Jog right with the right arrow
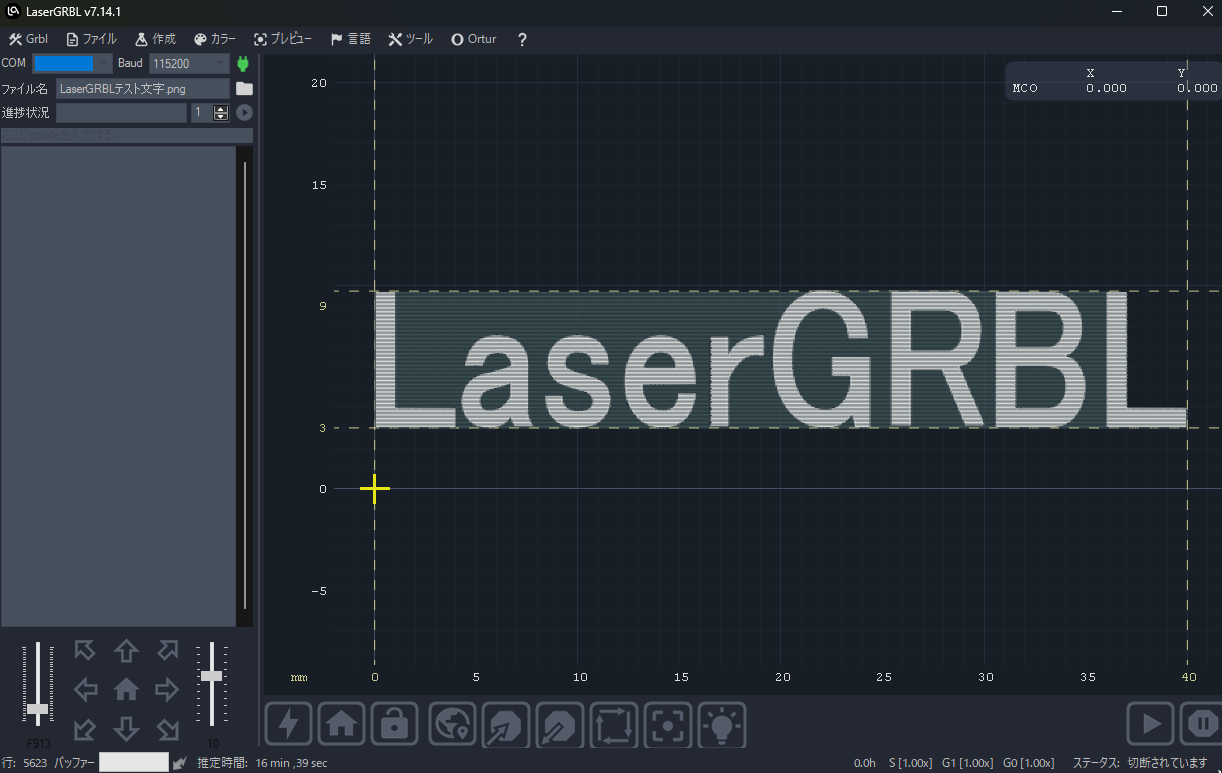Image resolution: width=1222 pixels, height=773 pixels. click(166, 689)
